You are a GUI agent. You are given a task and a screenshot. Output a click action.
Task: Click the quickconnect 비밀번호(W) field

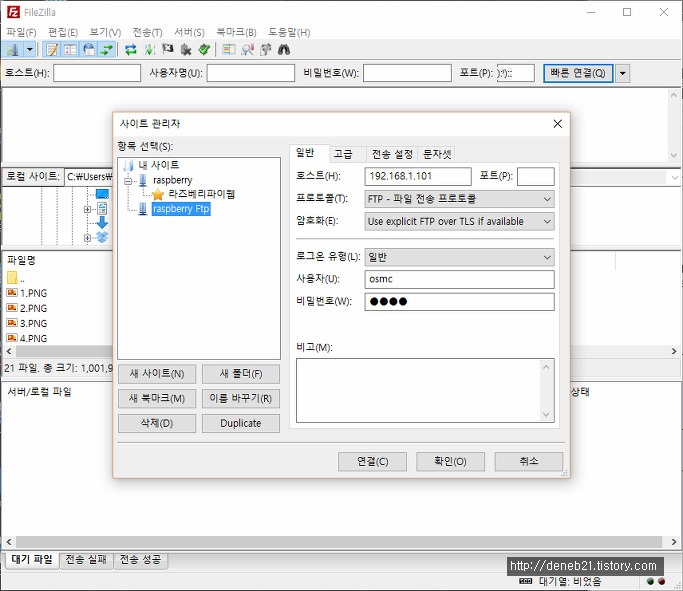pos(407,73)
